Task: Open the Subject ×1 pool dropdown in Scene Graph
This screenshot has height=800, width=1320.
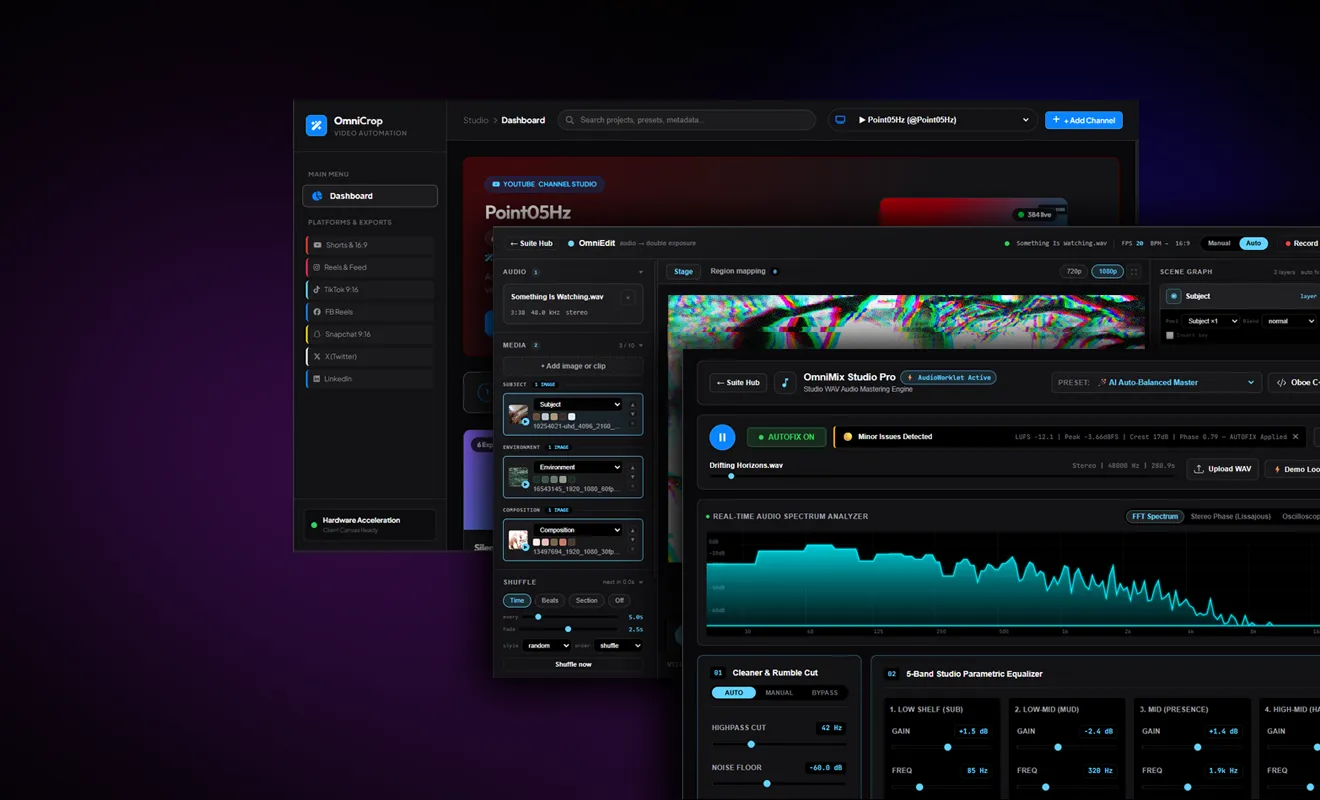Action: (x=1211, y=321)
